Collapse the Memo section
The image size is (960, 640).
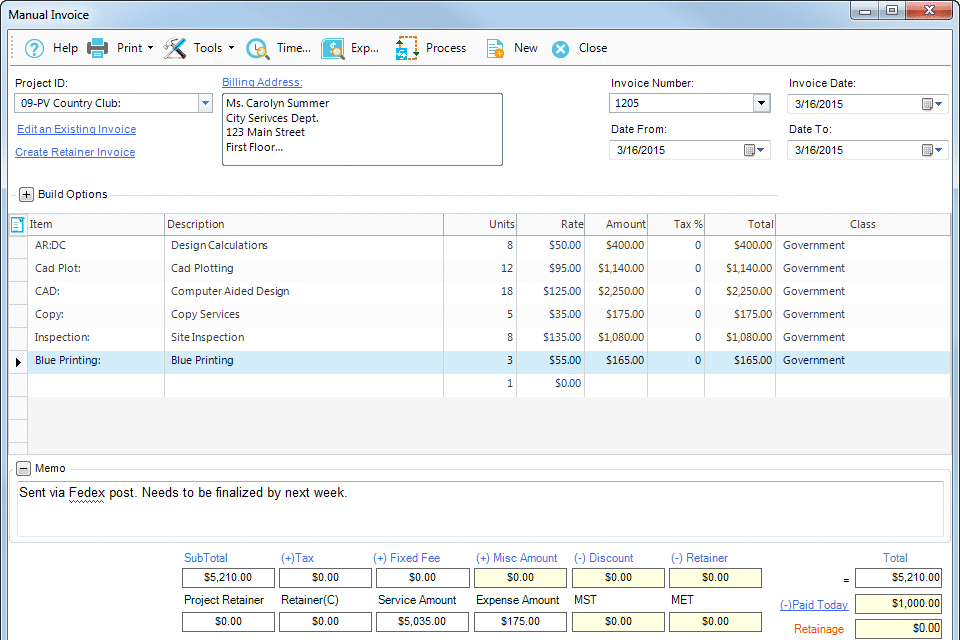[x=24, y=468]
